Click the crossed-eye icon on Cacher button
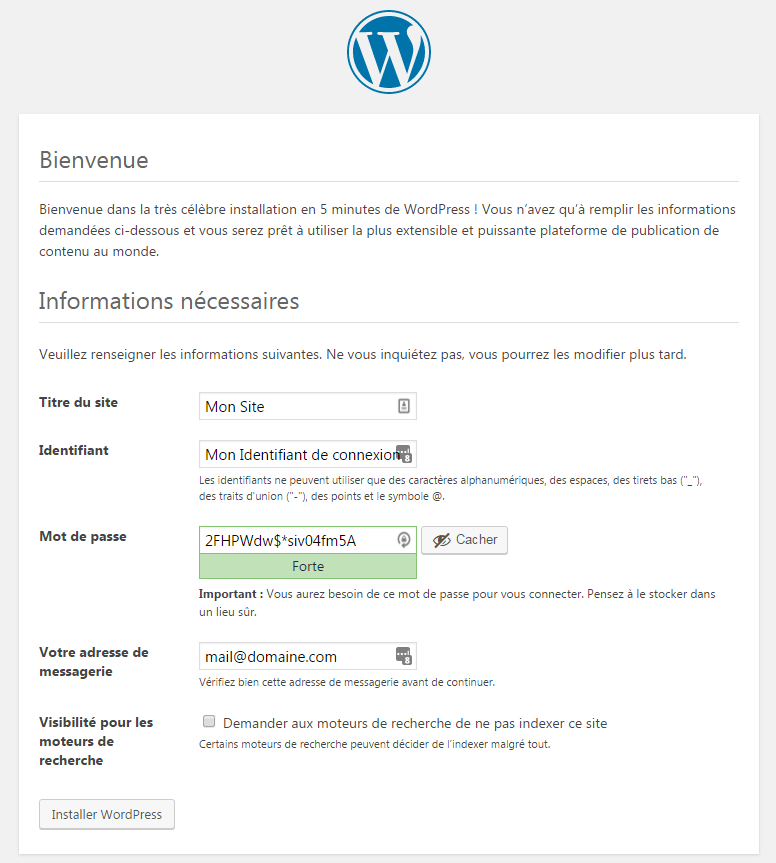The image size is (776, 863). (441, 540)
